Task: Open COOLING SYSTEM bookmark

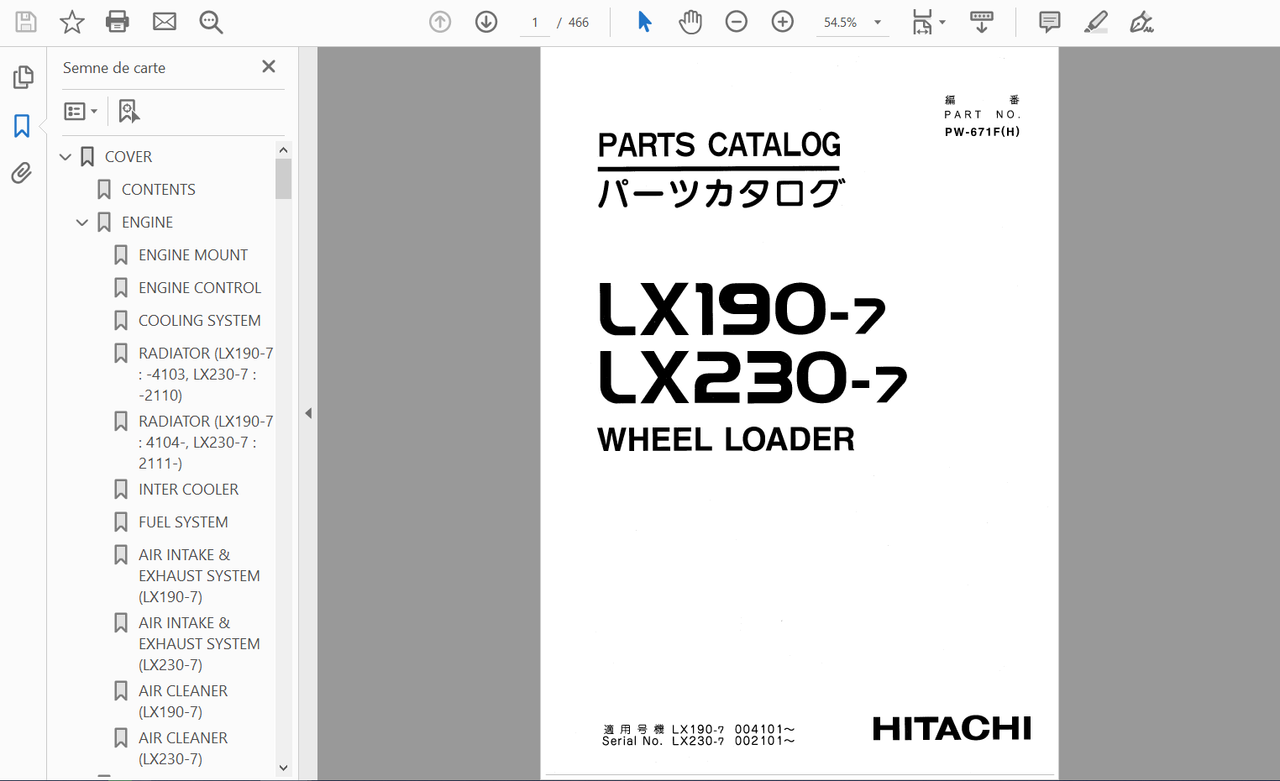Action: pyautogui.click(x=200, y=321)
